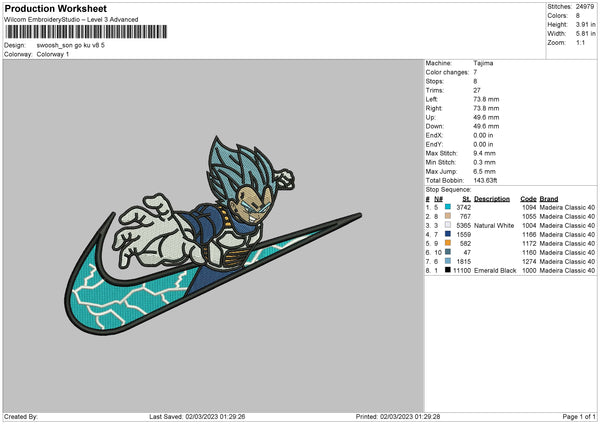
Task: Click the navy blue swatch for code 1166
Action: pos(448,234)
